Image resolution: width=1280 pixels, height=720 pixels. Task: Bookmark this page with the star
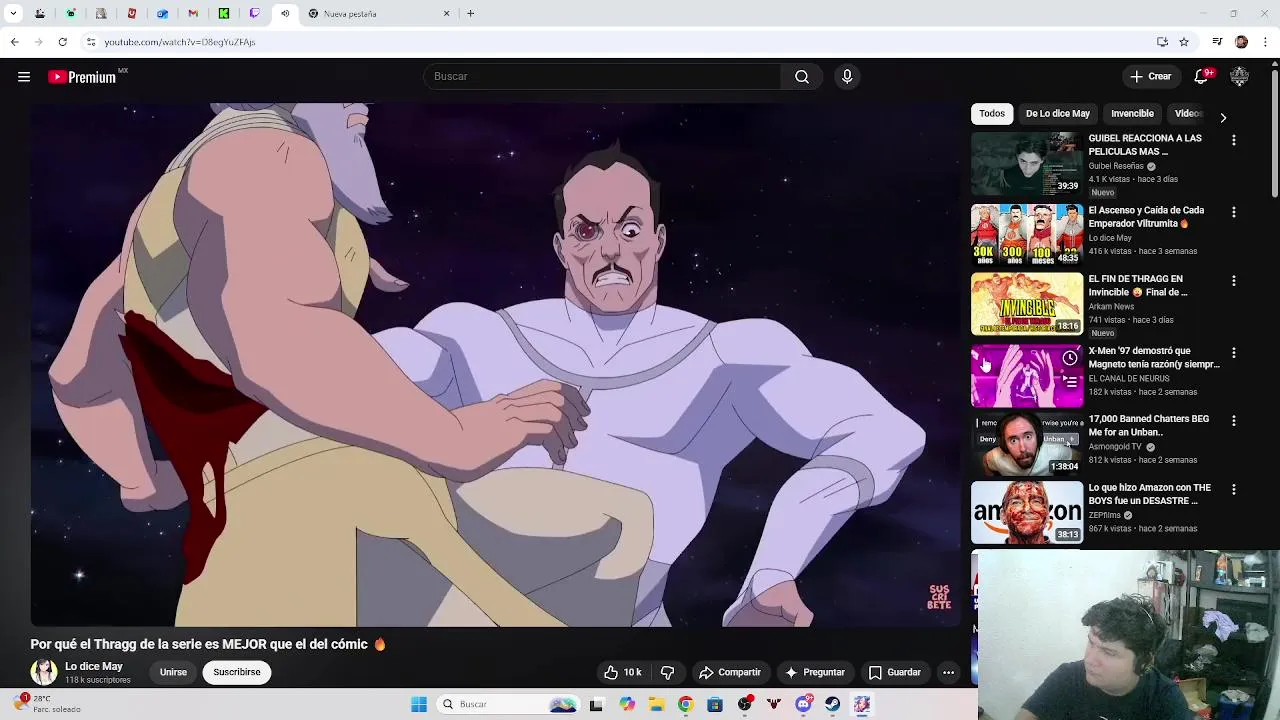click(1184, 42)
